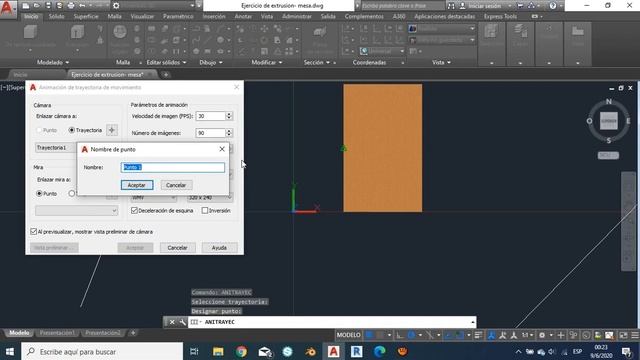Toggle the Inversión checkbox
This screenshot has height=360, width=640.
(205, 211)
